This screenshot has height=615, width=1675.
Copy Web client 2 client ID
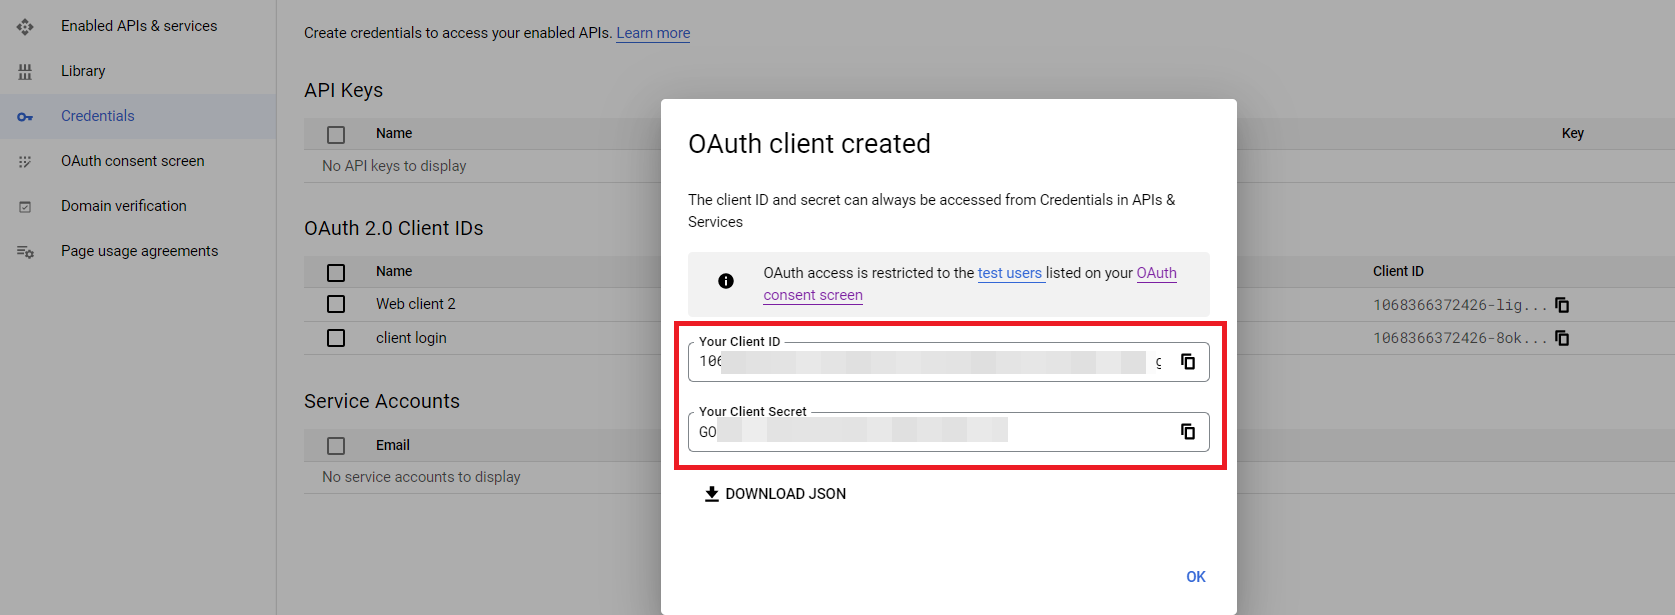[x=1562, y=305]
